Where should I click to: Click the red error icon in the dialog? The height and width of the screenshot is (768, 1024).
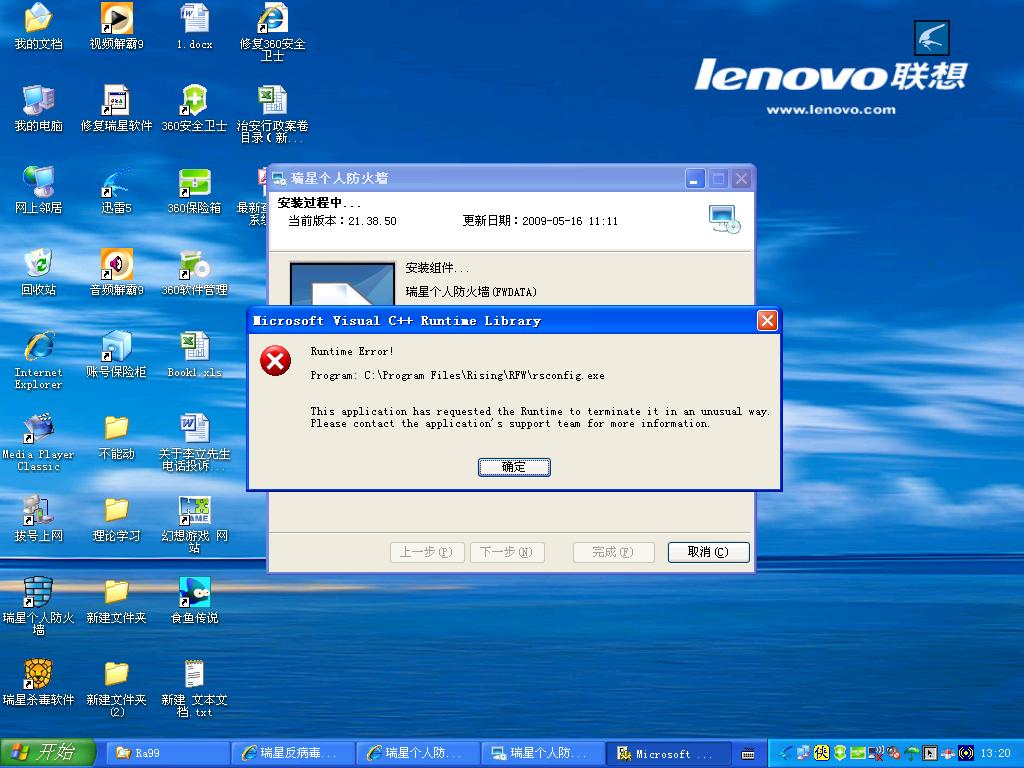tap(276, 361)
